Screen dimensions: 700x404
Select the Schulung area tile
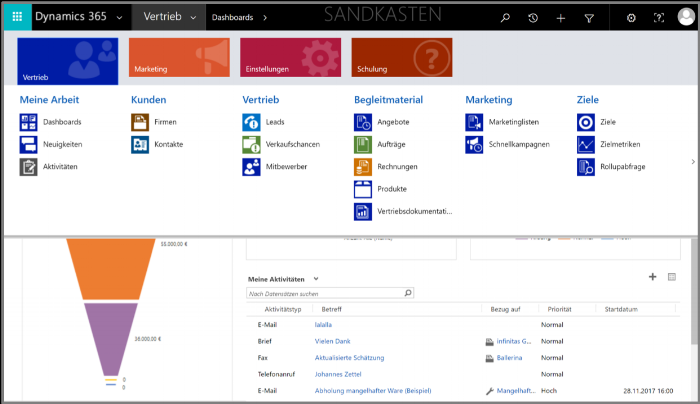click(402, 57)
